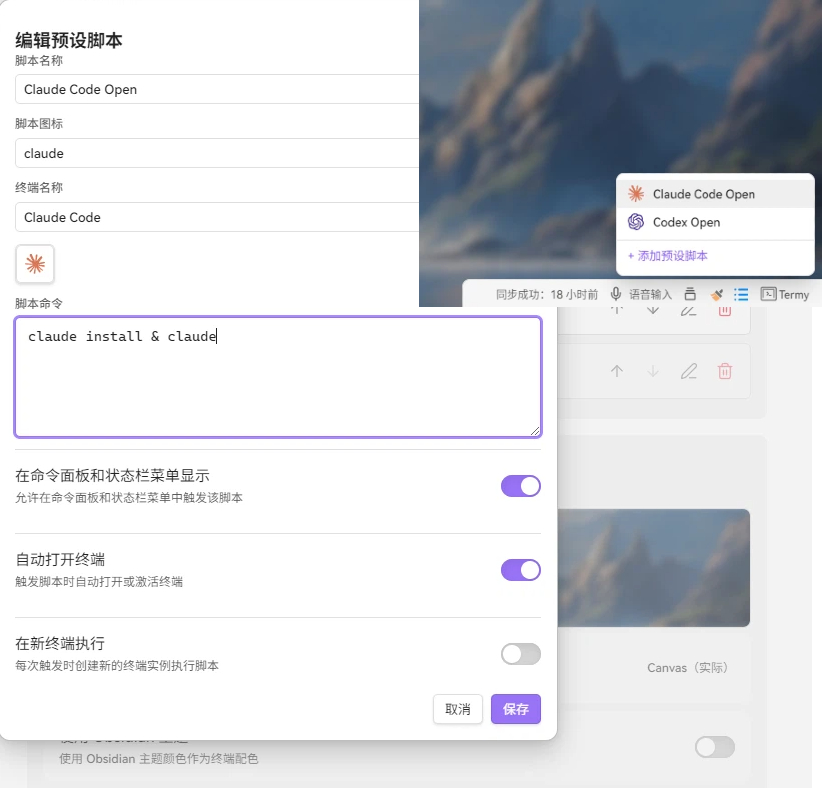This screenshot has width=822, height=798.
Task: Click the down arrow on the last script row
Action: (653, 371)
